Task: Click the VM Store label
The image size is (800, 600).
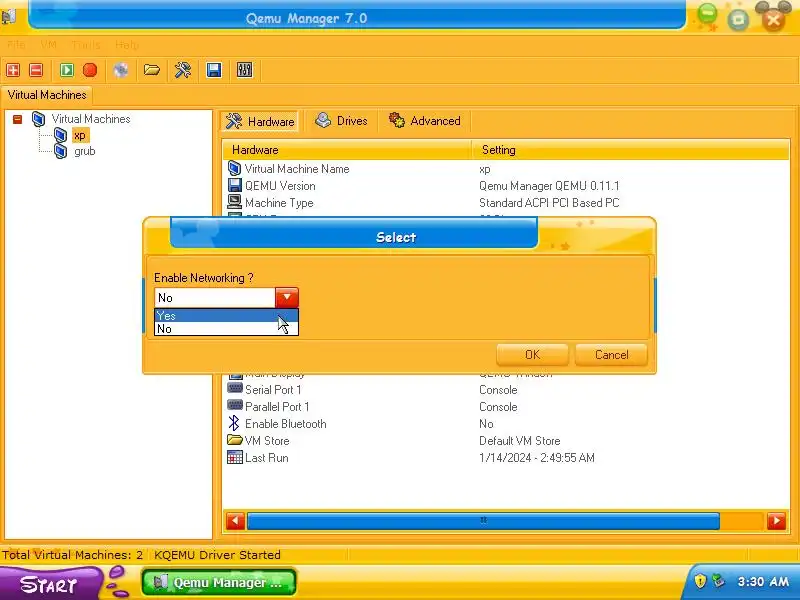Action: pyautogui.click(x=267, y=440)
